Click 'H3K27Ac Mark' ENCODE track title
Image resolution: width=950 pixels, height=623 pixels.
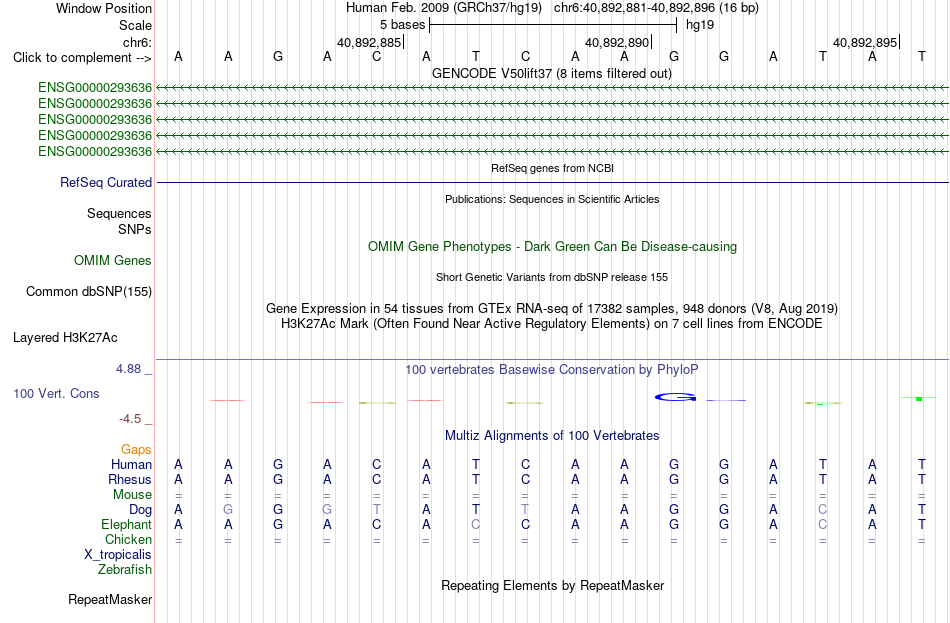click(552, 324)
